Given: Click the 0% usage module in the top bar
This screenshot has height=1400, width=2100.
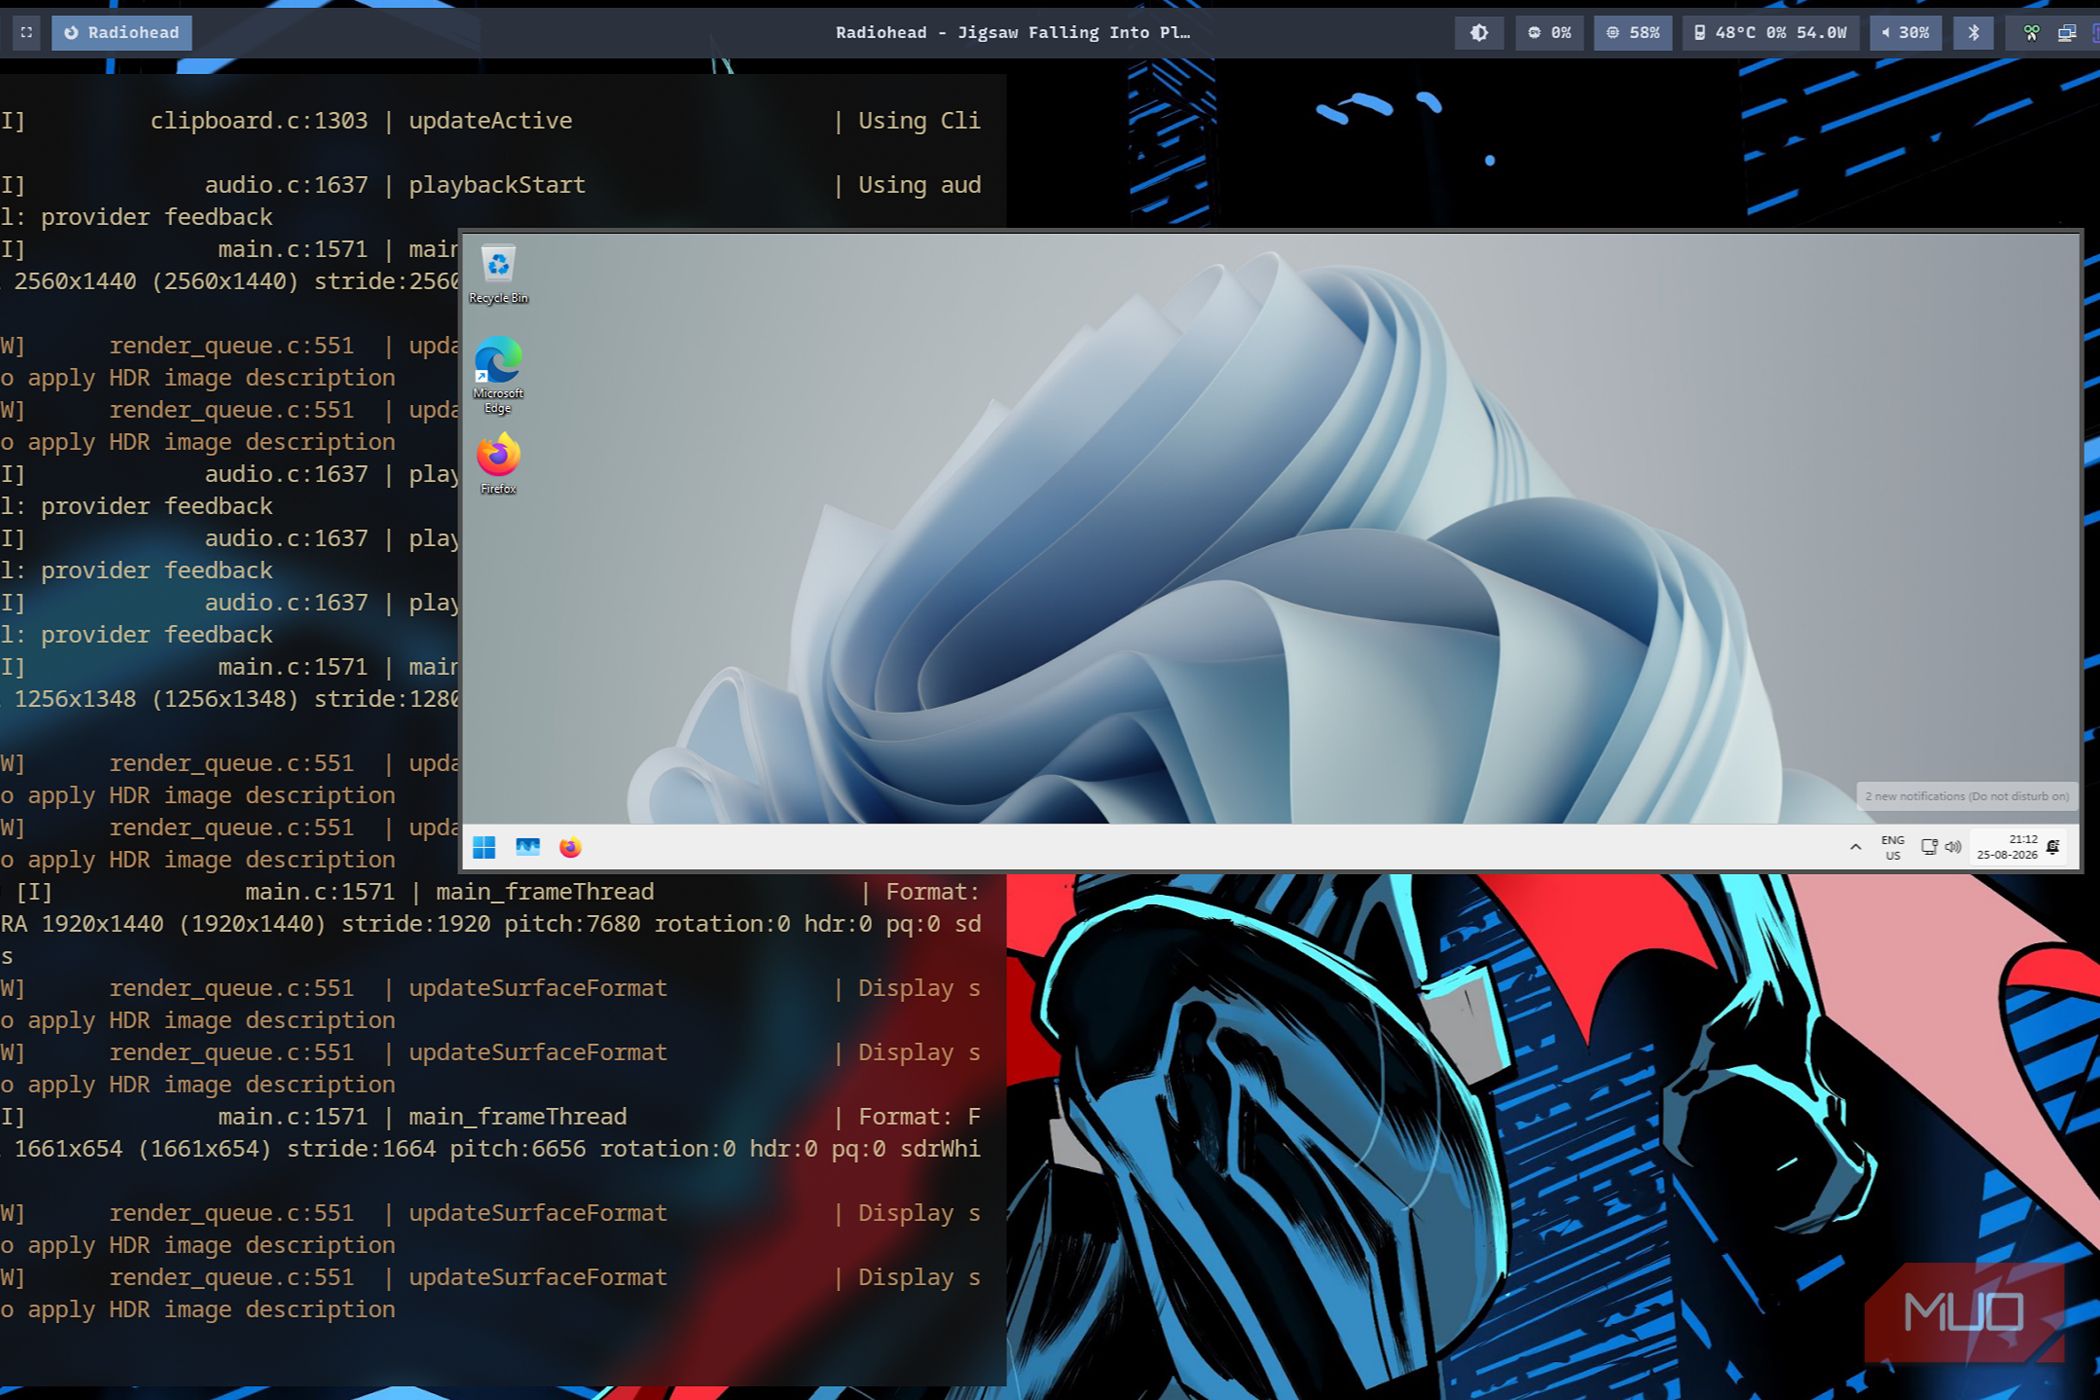Looking at the screenshot, I should tap(1549, 32).
